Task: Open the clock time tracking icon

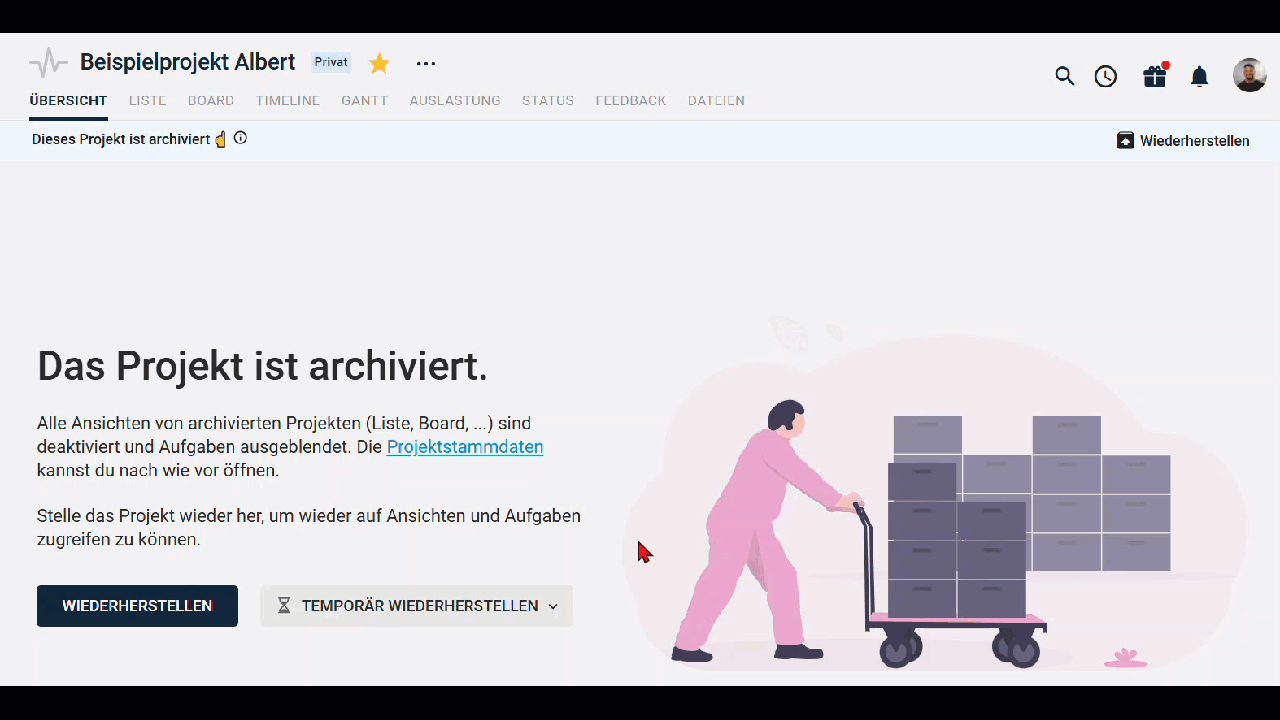Action: point(1105,76)
